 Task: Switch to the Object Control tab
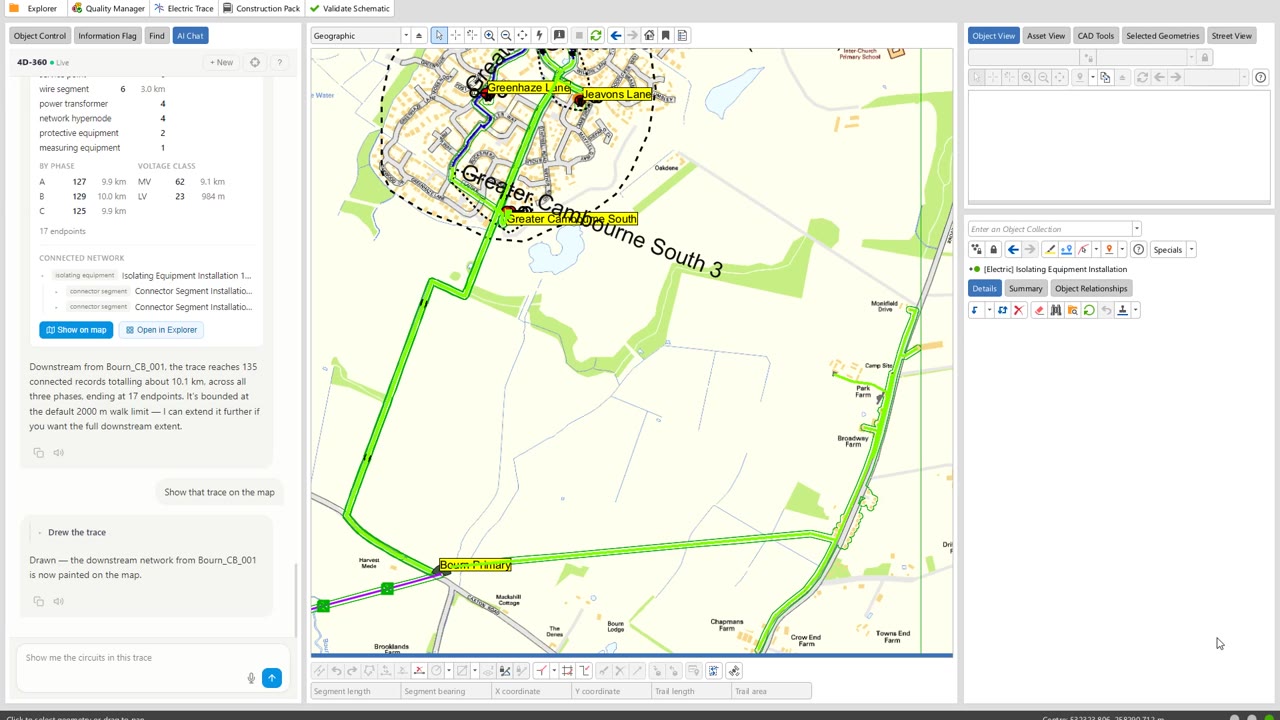coord(40,35)
